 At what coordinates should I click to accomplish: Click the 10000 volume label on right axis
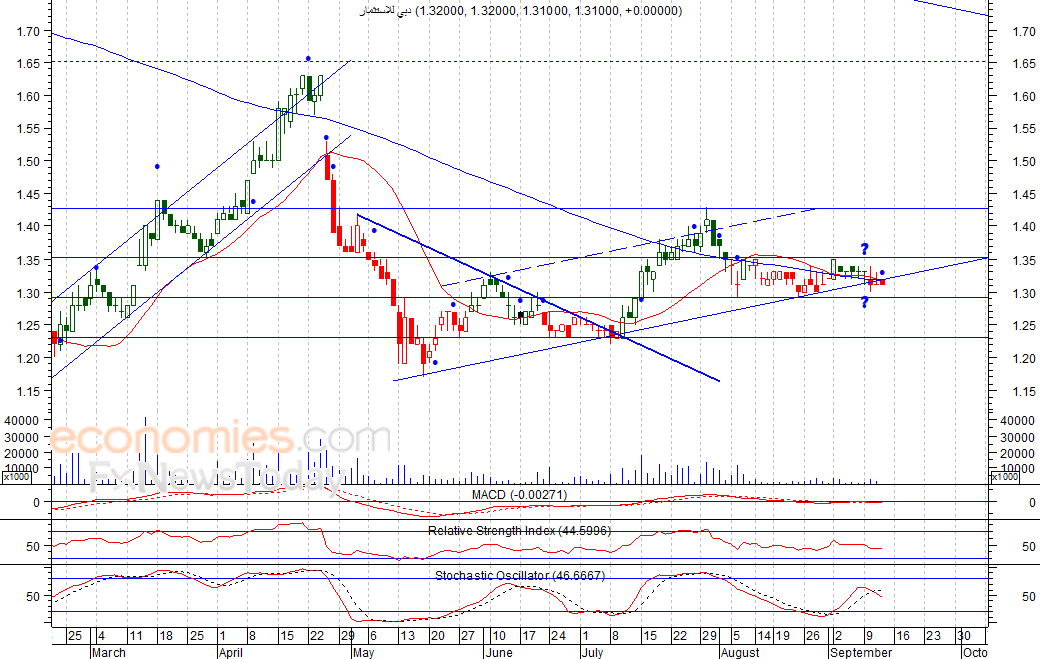click(1018, 469)
